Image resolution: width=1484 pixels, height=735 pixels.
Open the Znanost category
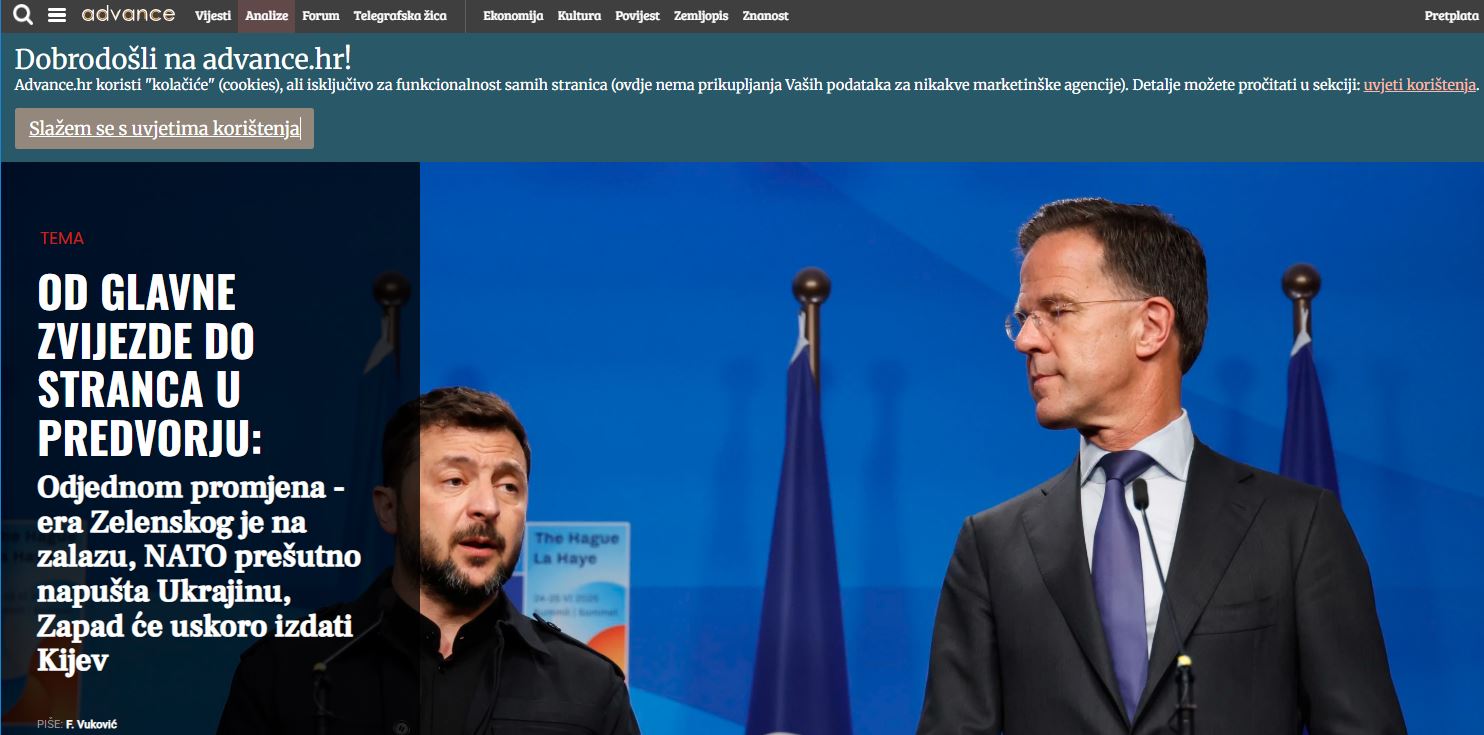[x=765, y=16]
